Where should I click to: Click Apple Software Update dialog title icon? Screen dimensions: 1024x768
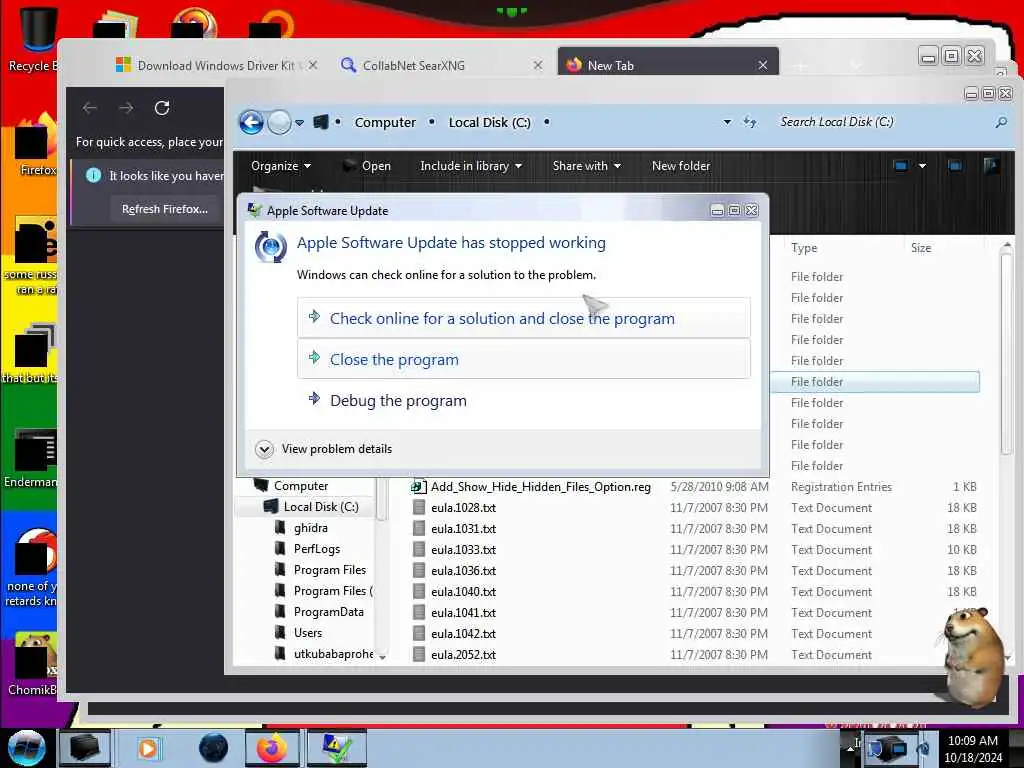pyautogui.click(x=255, y=210)
